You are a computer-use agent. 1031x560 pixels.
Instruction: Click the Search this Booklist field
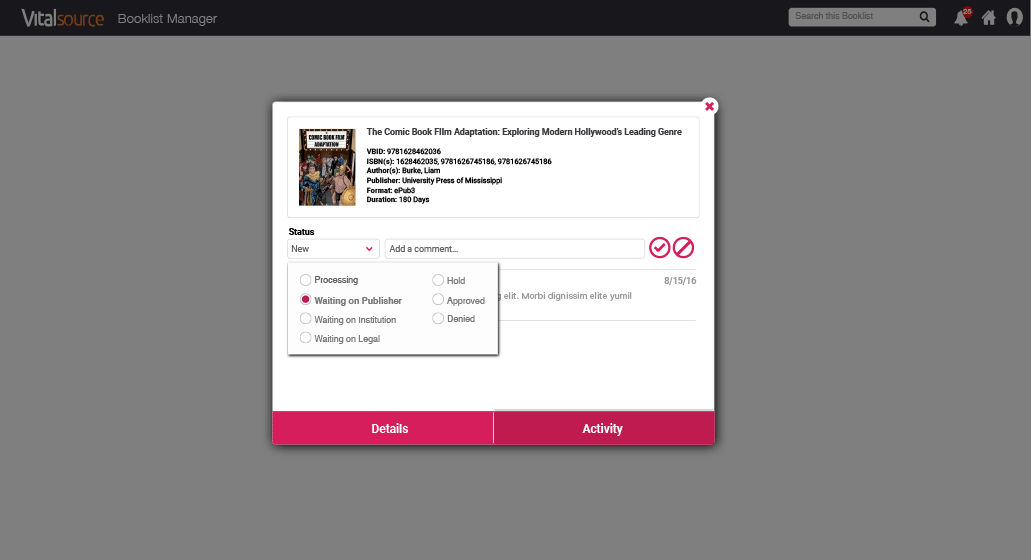[x=851, y=17]
